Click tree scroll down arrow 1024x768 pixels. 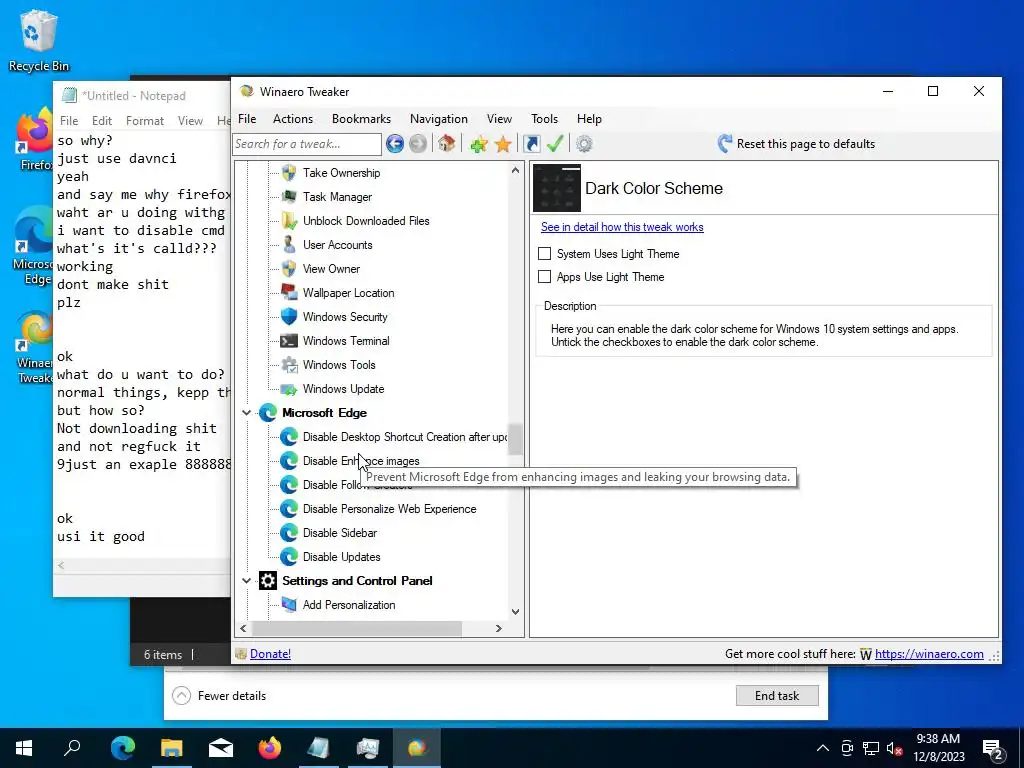click(x=515, y=612)
